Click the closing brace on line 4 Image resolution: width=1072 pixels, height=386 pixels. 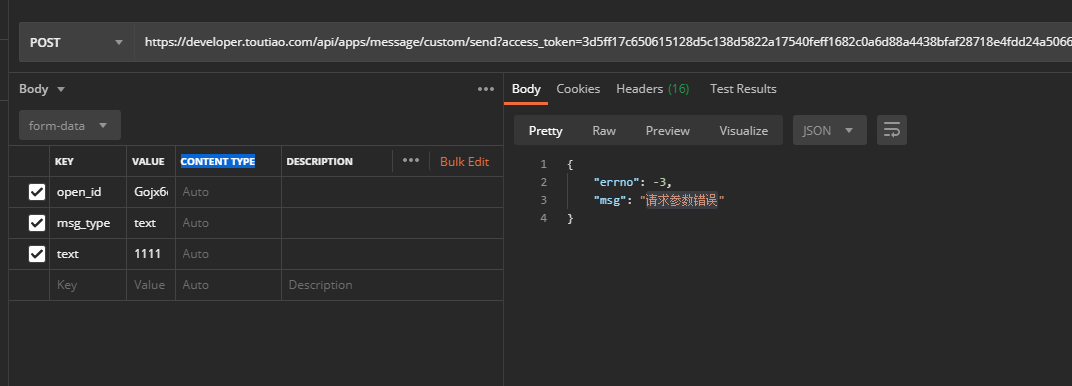(x=570, y=219)
